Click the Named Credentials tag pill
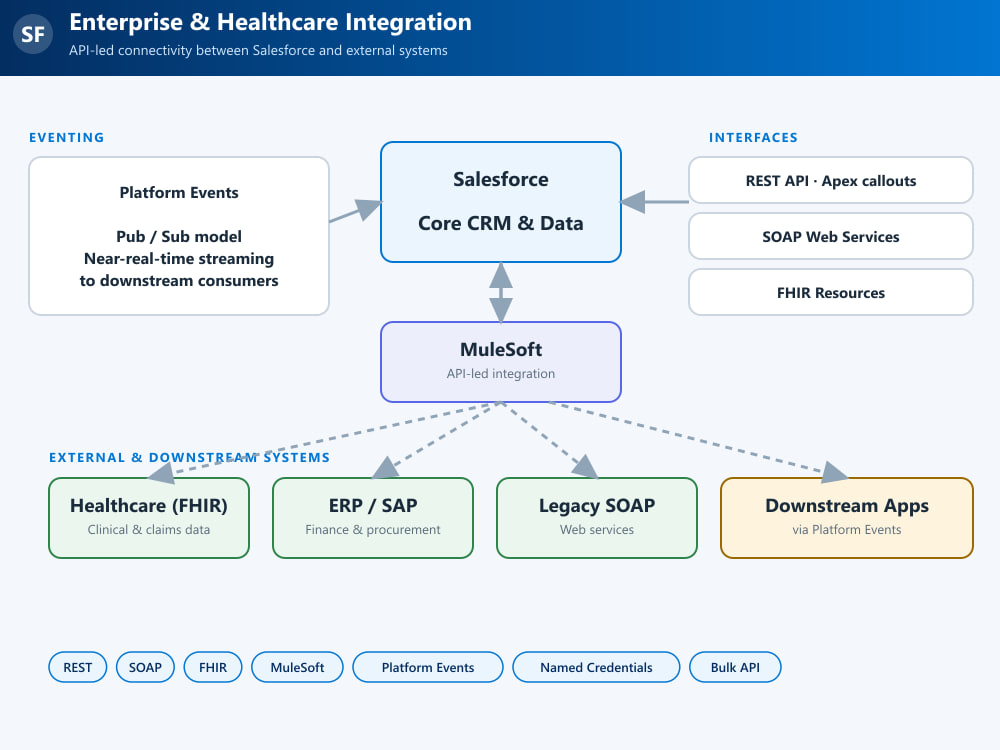The width and height of the screenshot is (1000, 750). tap(596, 667)
